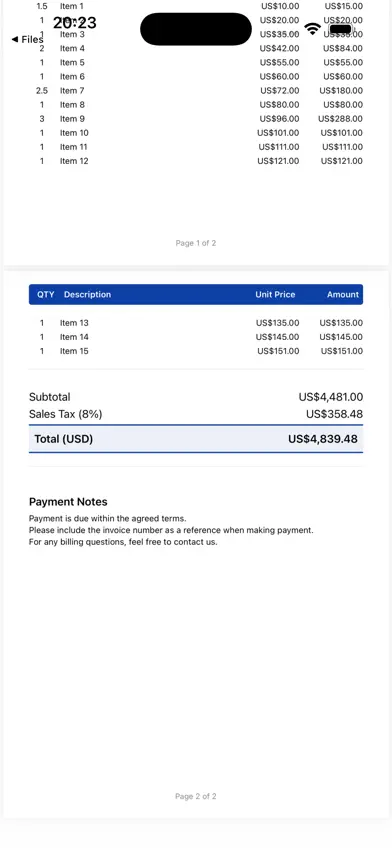Select the Item 10 description
The image size is (392, 852).
[74, 133]
